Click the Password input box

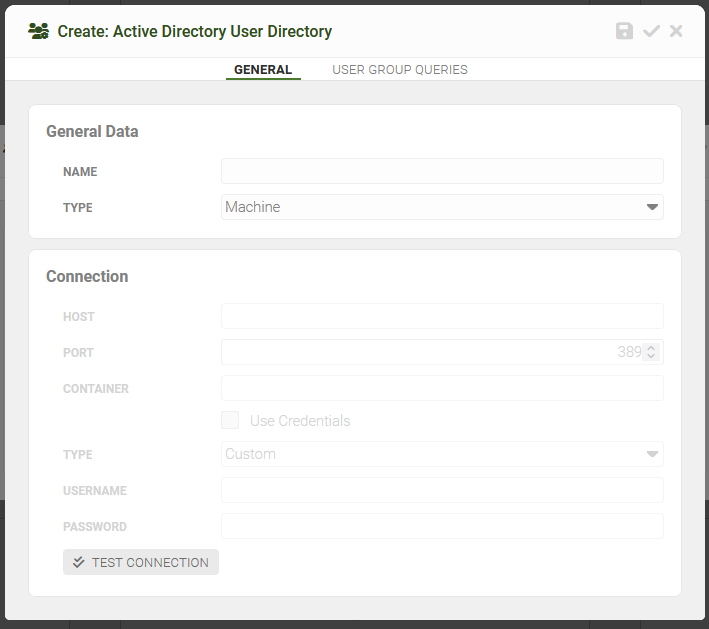tap(442, 526)
